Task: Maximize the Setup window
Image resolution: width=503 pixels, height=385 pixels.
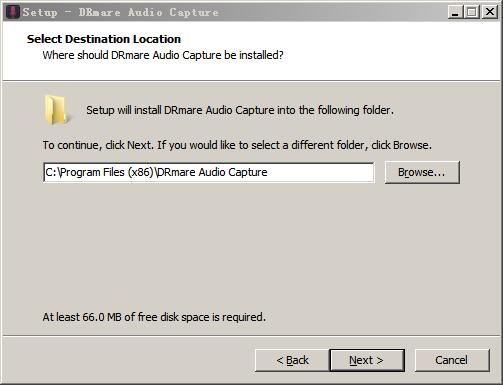Action: coord(472,12)
